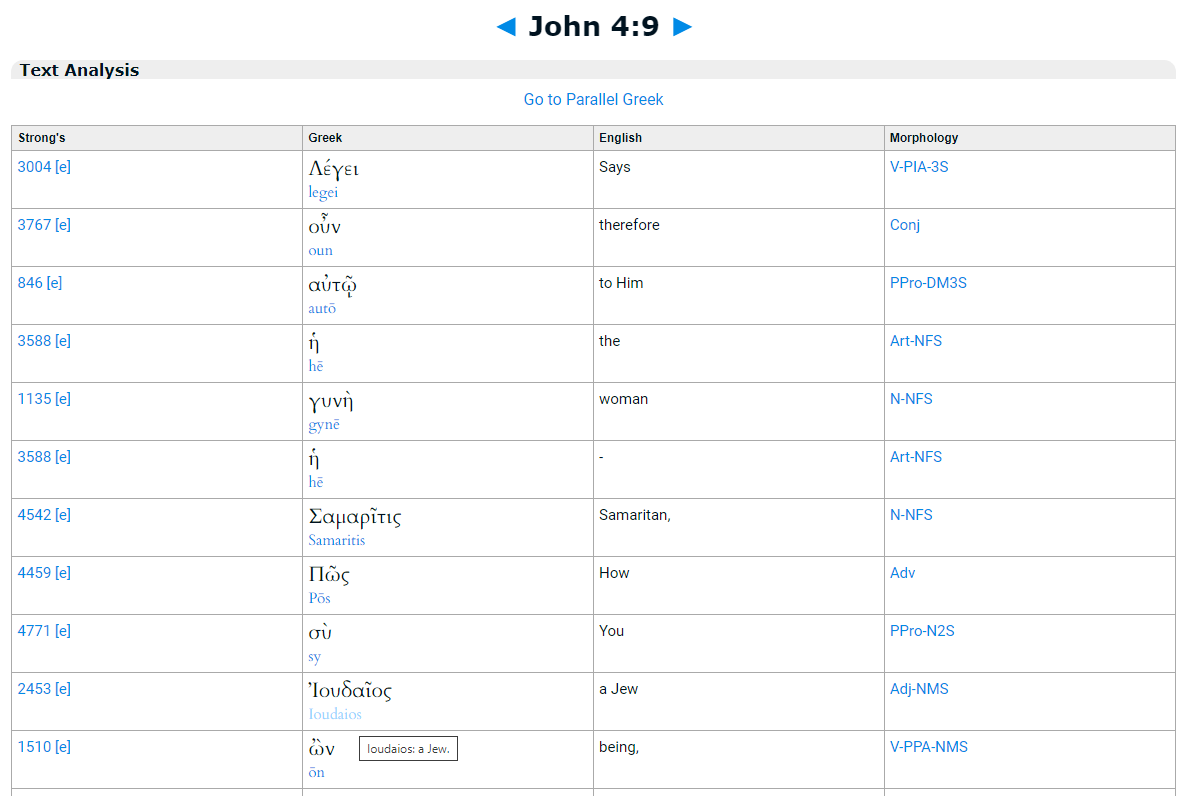Open Strong's number 3767 entry
The image size is (1181, 796).
click(x=35, y=225)
